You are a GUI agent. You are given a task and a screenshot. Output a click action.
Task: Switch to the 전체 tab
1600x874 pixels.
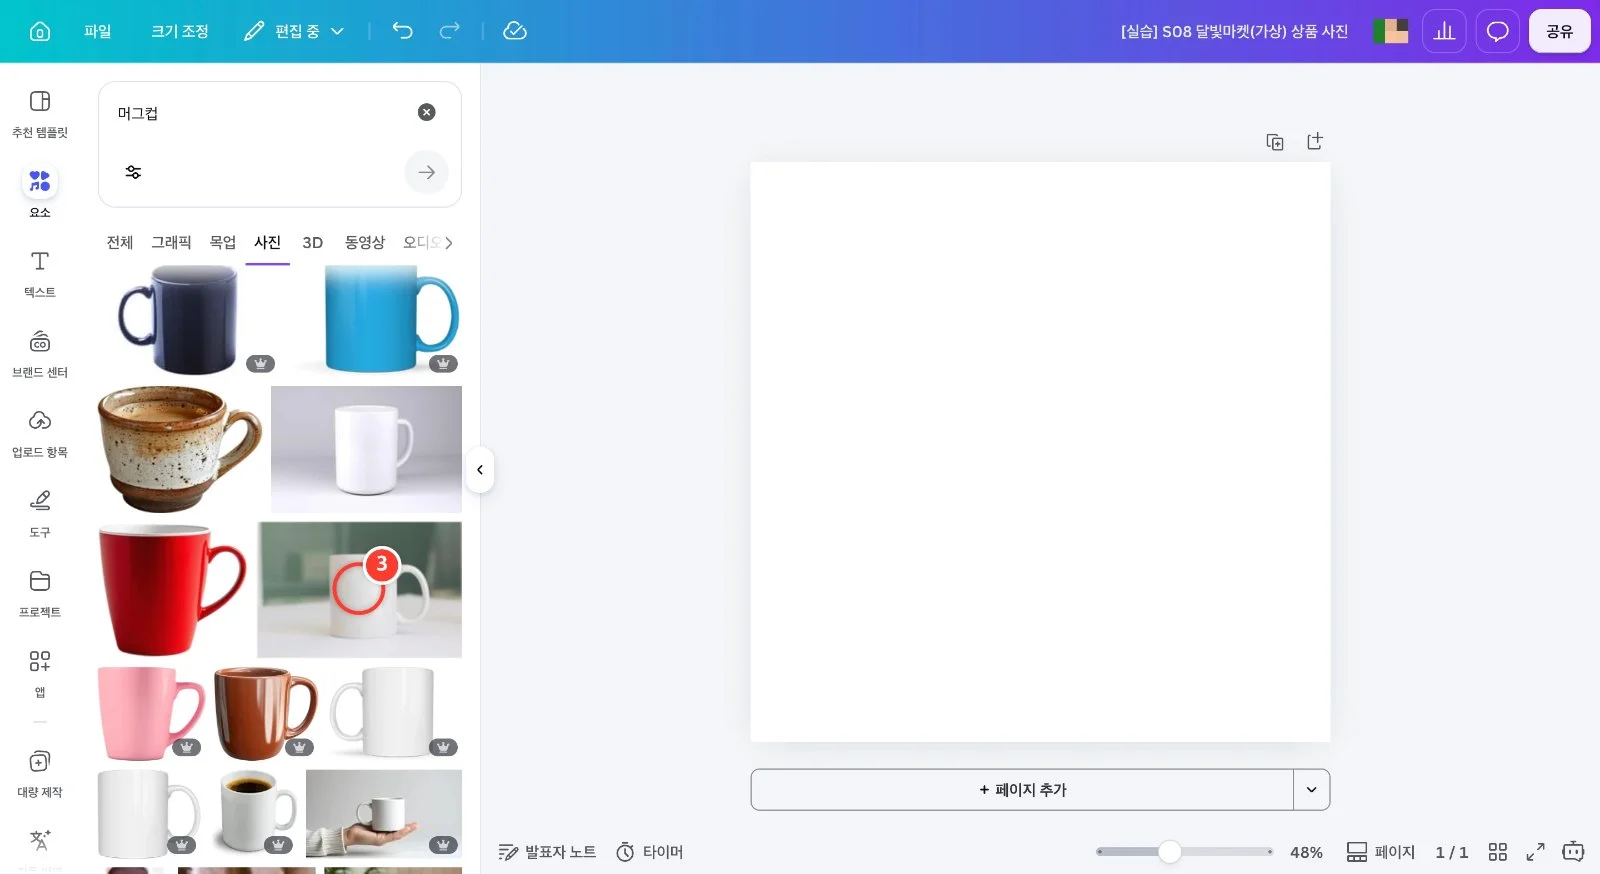(120, 242)
